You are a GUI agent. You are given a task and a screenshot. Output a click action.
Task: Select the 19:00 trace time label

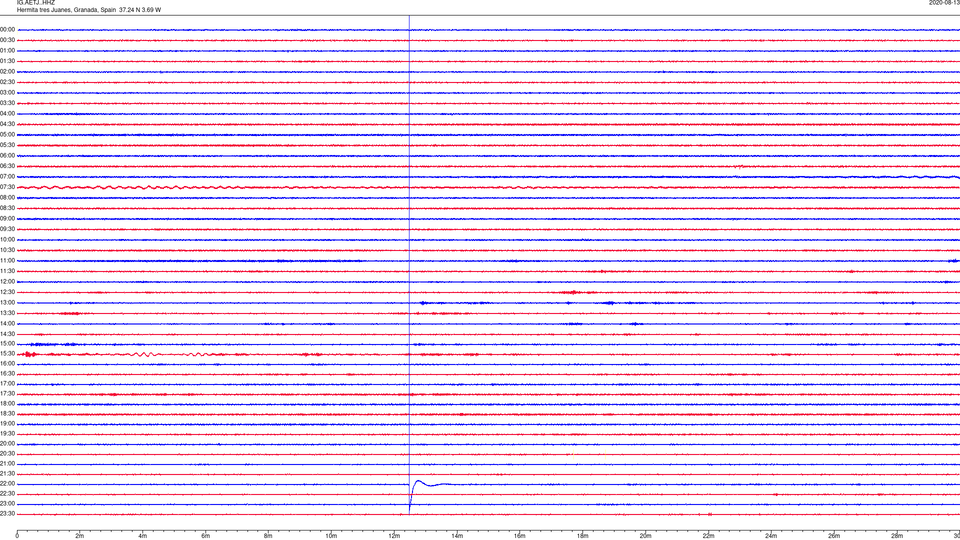[x=7, y=424]
